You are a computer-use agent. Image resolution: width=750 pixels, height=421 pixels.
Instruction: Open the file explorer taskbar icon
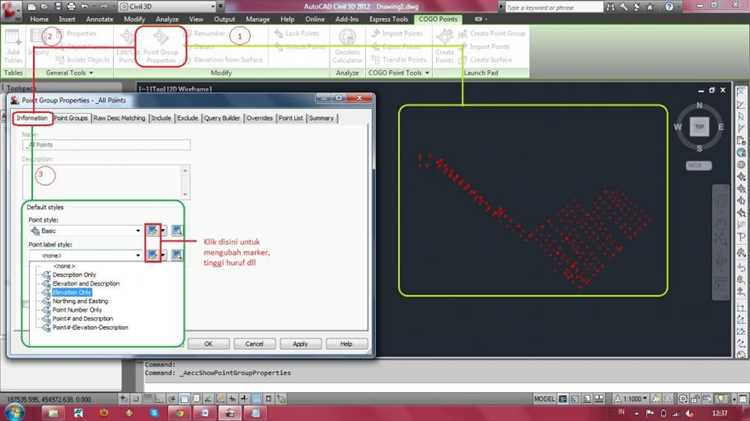(x=53, y=412)
